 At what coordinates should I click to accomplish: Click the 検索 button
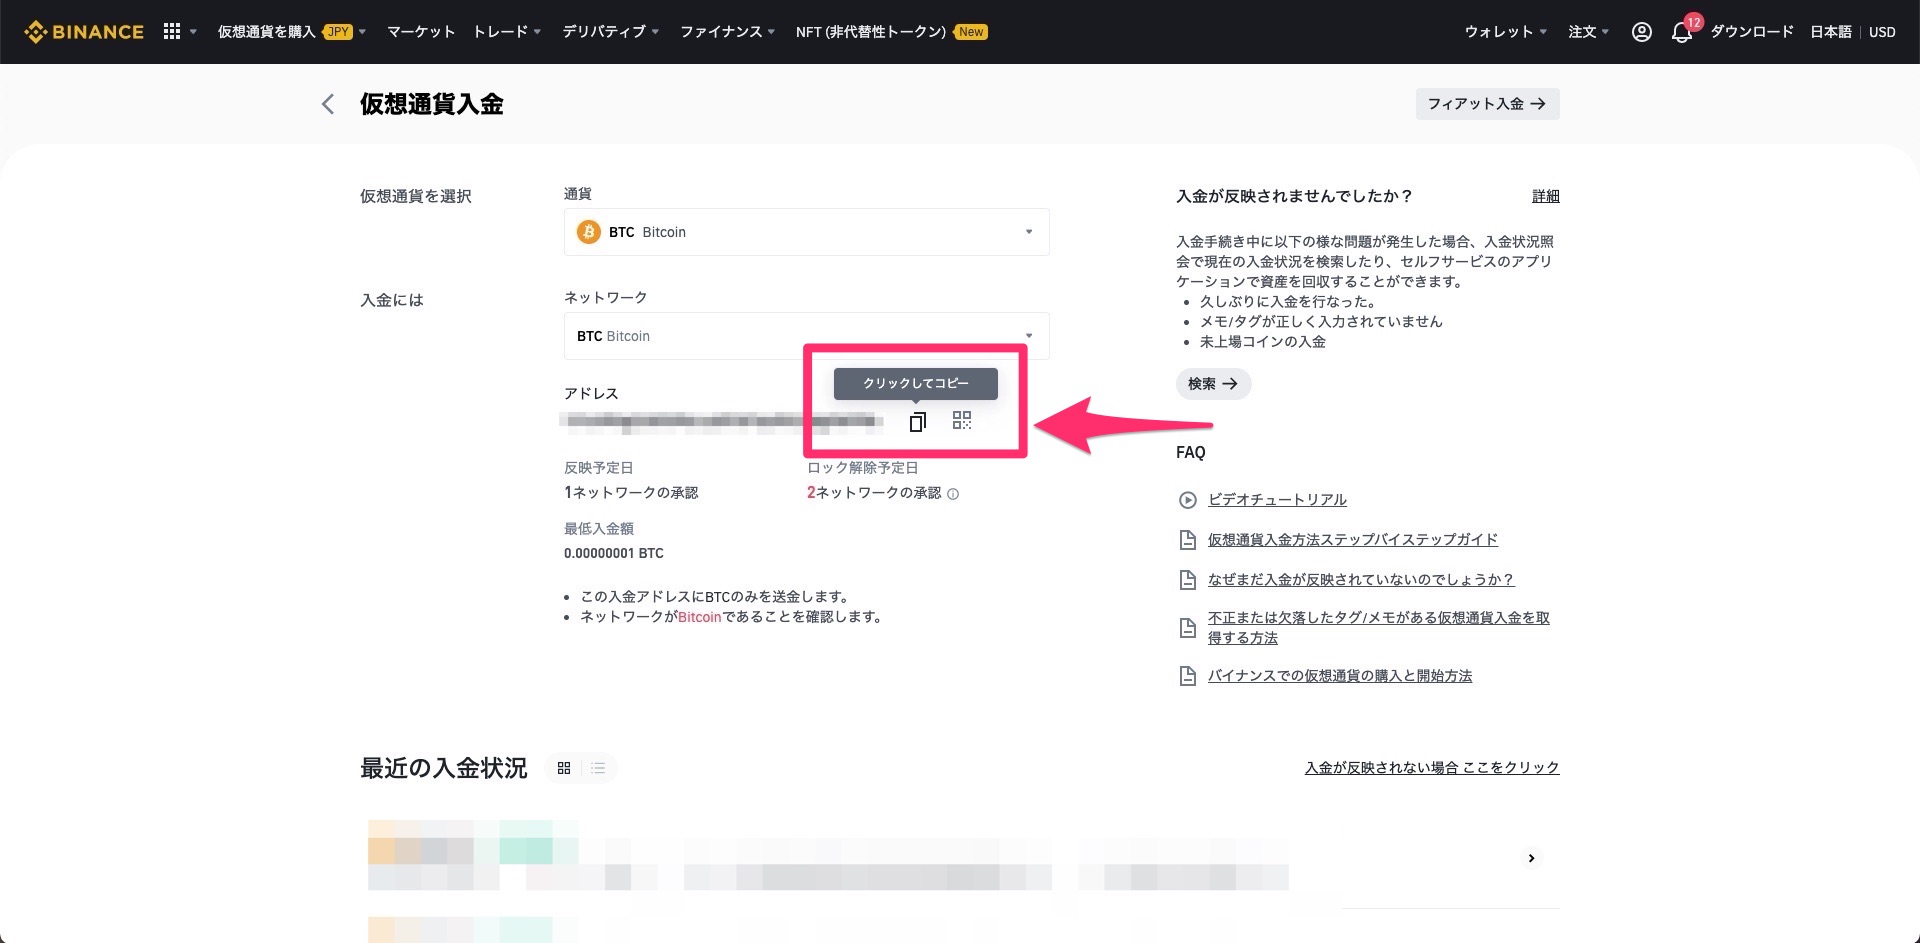coord(1213,384)
